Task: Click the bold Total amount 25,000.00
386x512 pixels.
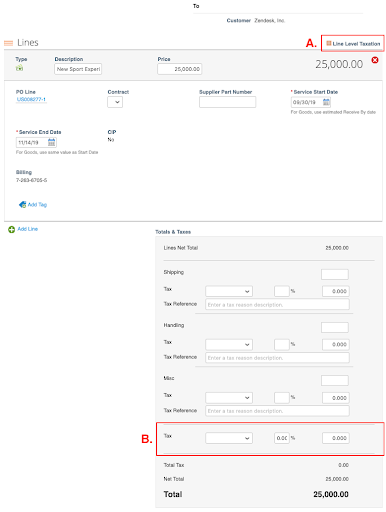Action: tap(331, 494)
